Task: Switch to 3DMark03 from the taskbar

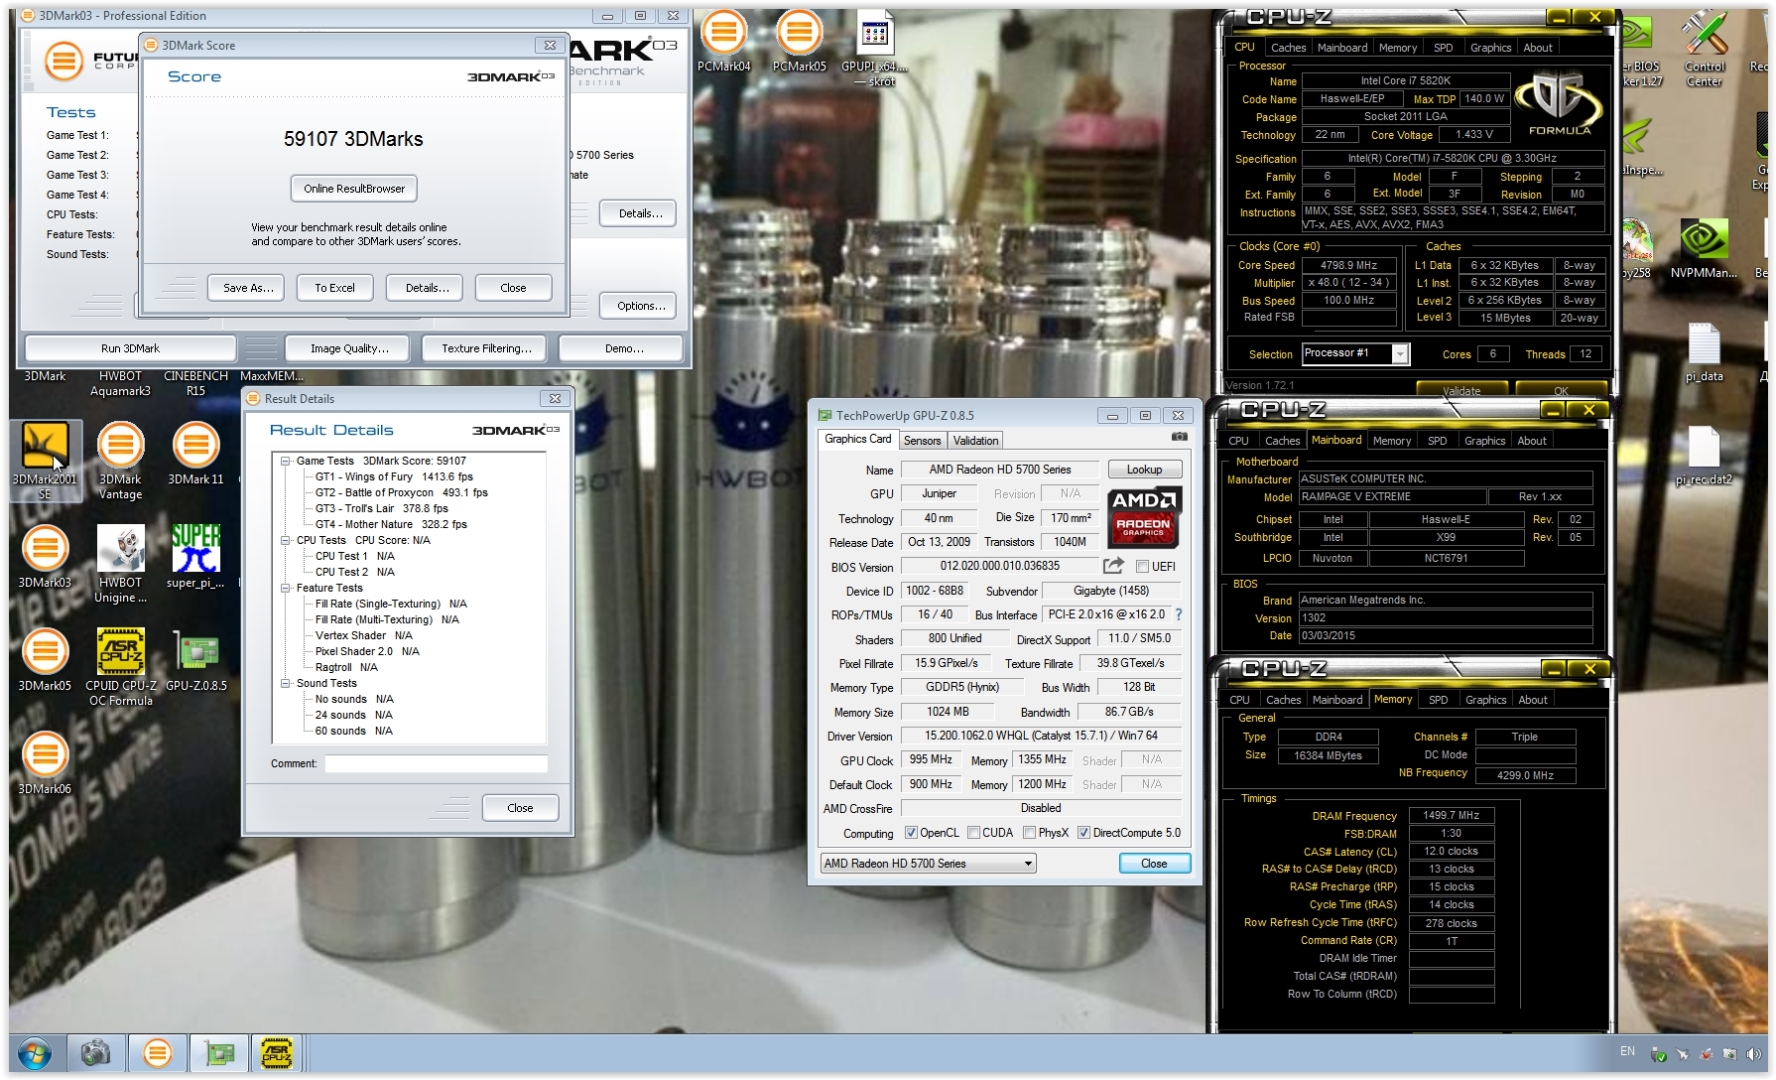Action: pyautogui.click(x=157, y=1053)
